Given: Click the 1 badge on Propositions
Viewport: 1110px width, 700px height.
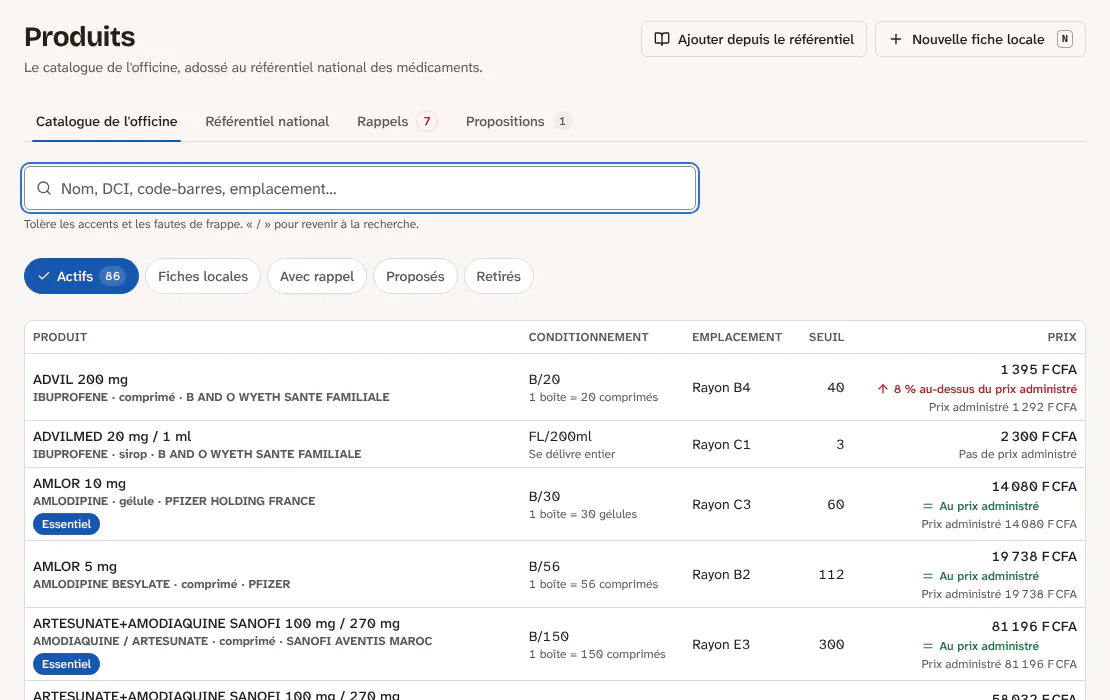Looking at the screenshot, I should pos(562,121).
